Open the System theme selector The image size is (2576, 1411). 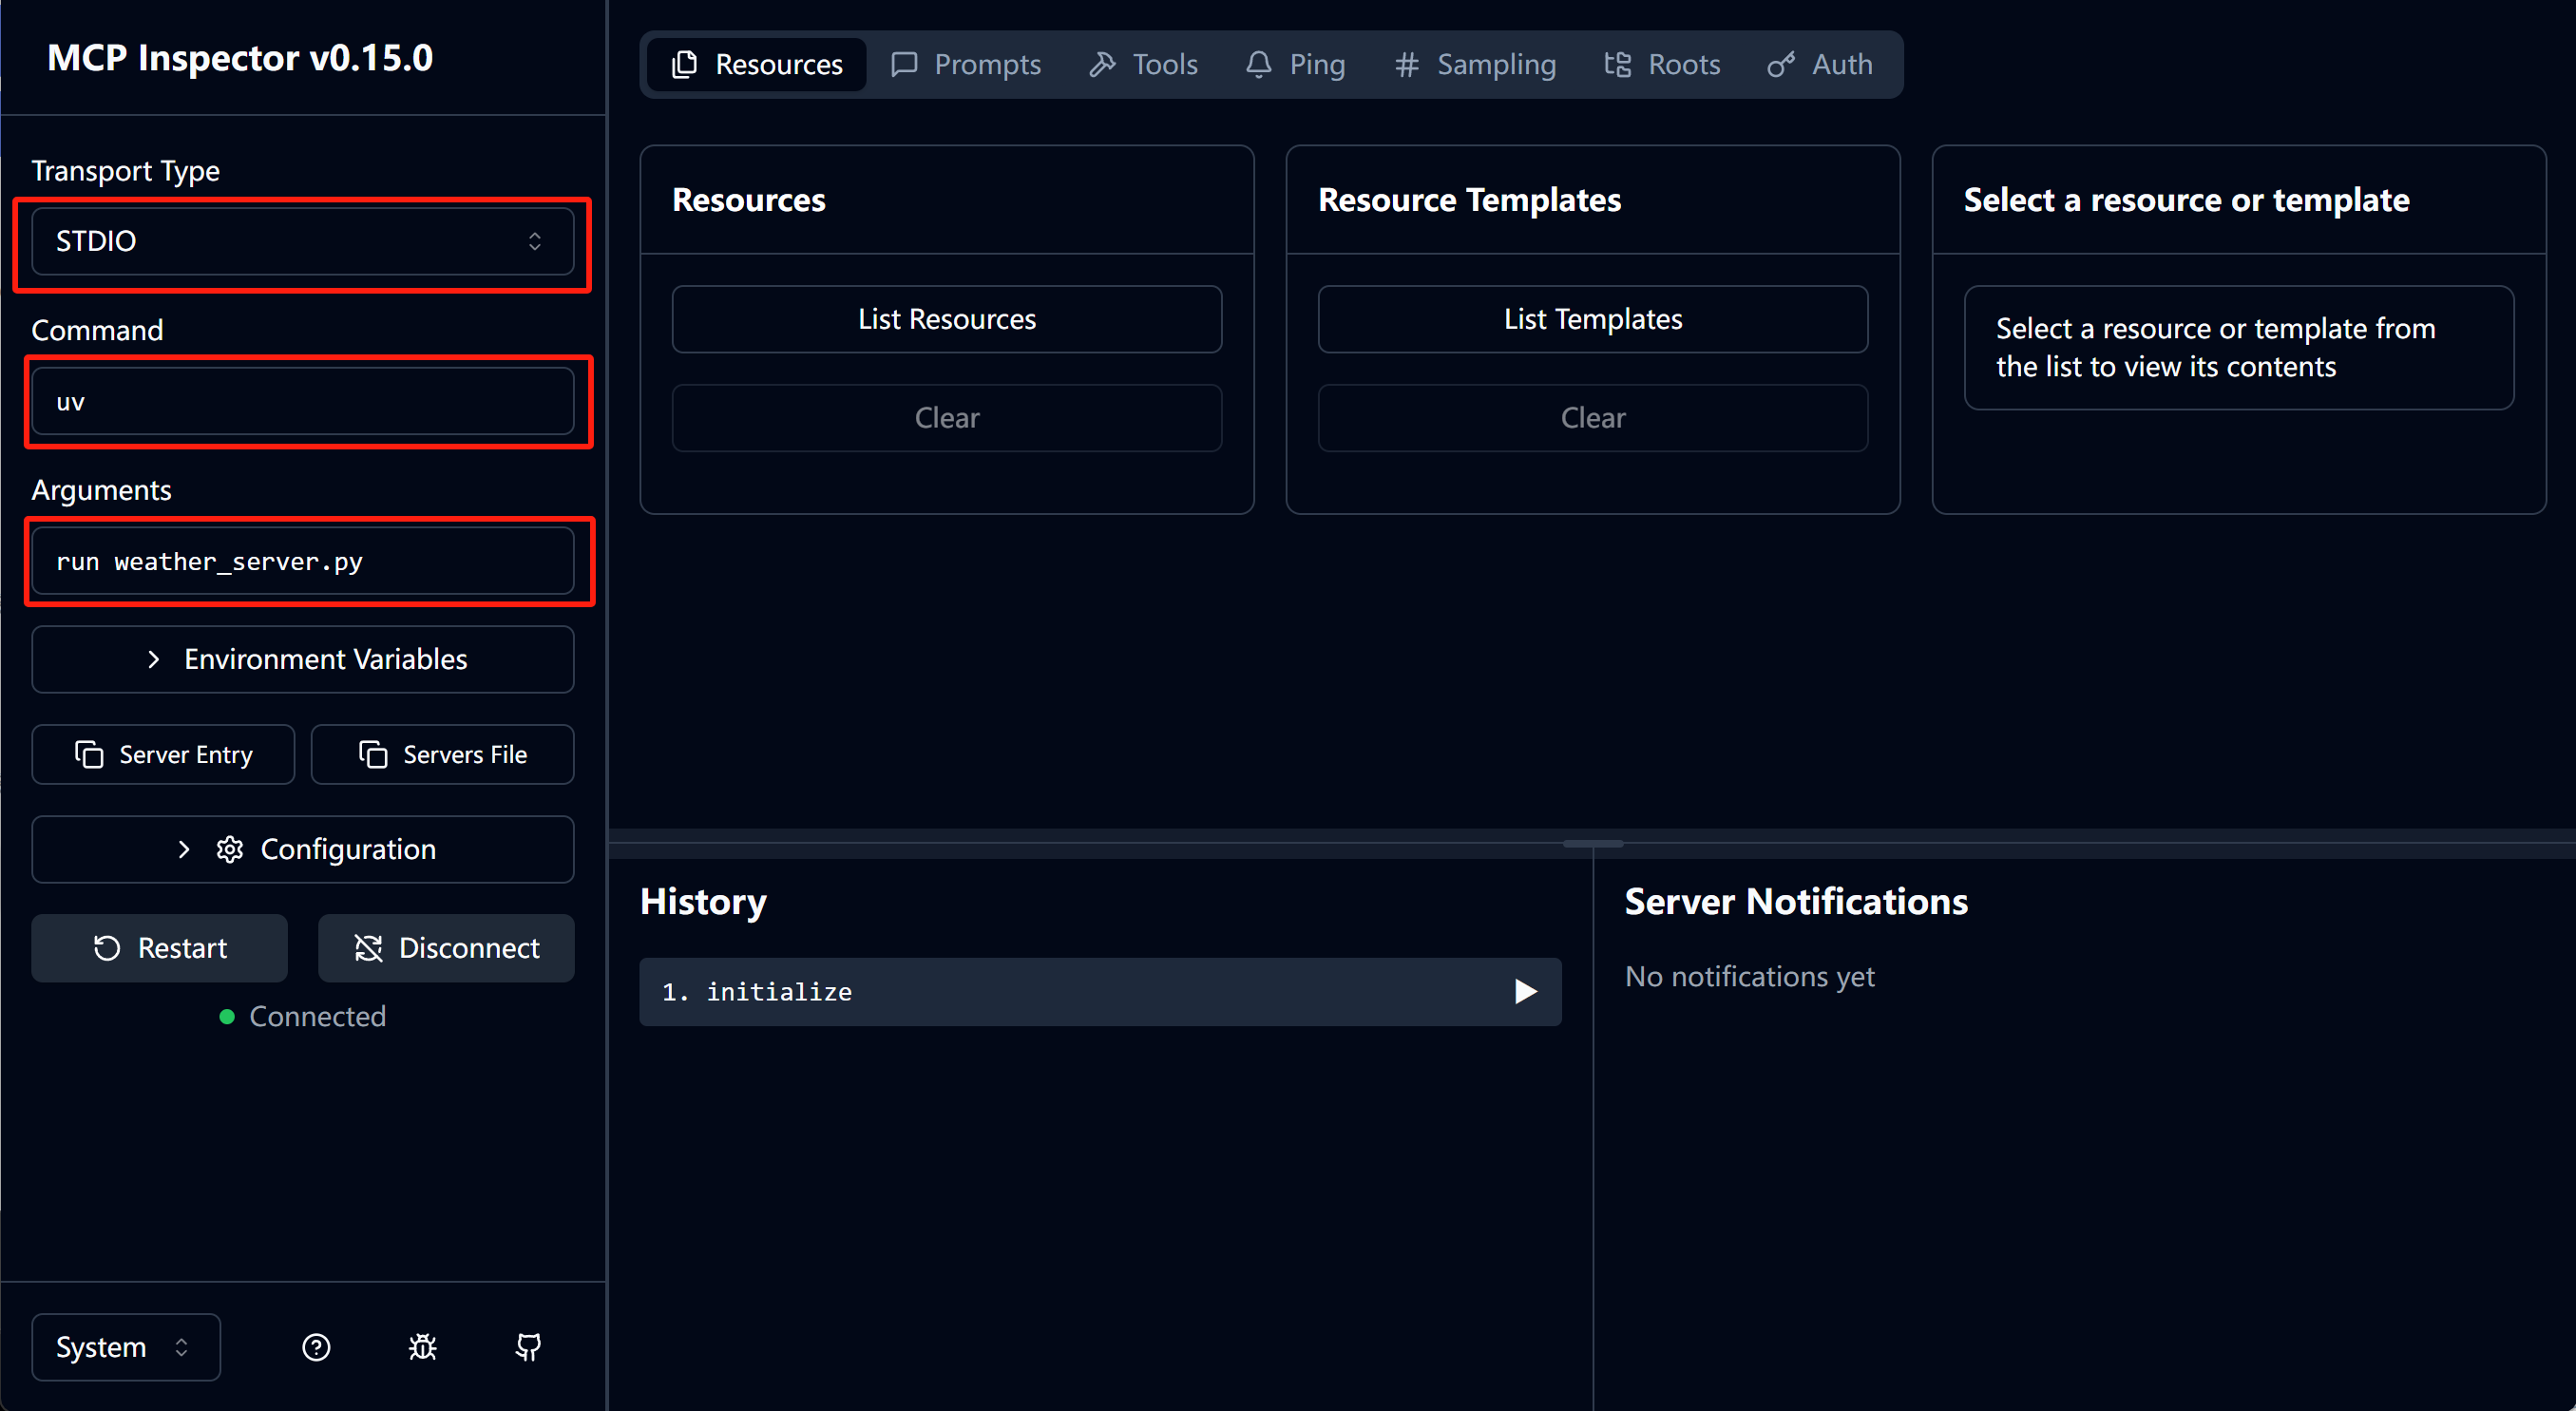[126, 1347]
